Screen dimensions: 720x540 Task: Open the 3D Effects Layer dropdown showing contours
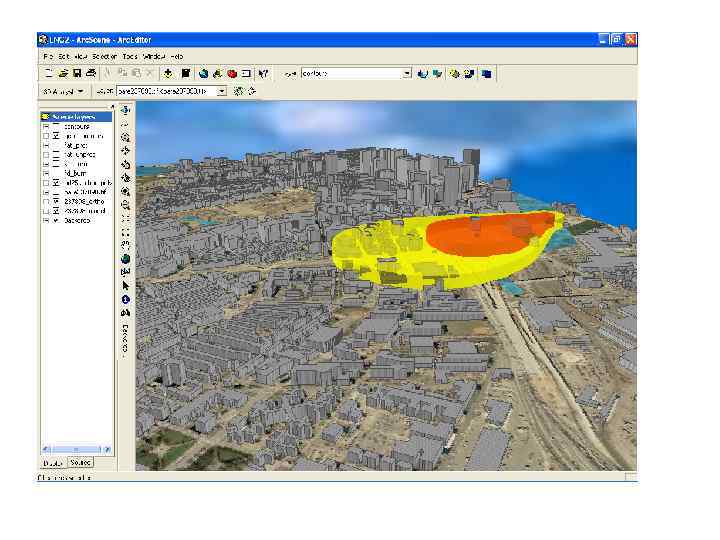[406, 73]
